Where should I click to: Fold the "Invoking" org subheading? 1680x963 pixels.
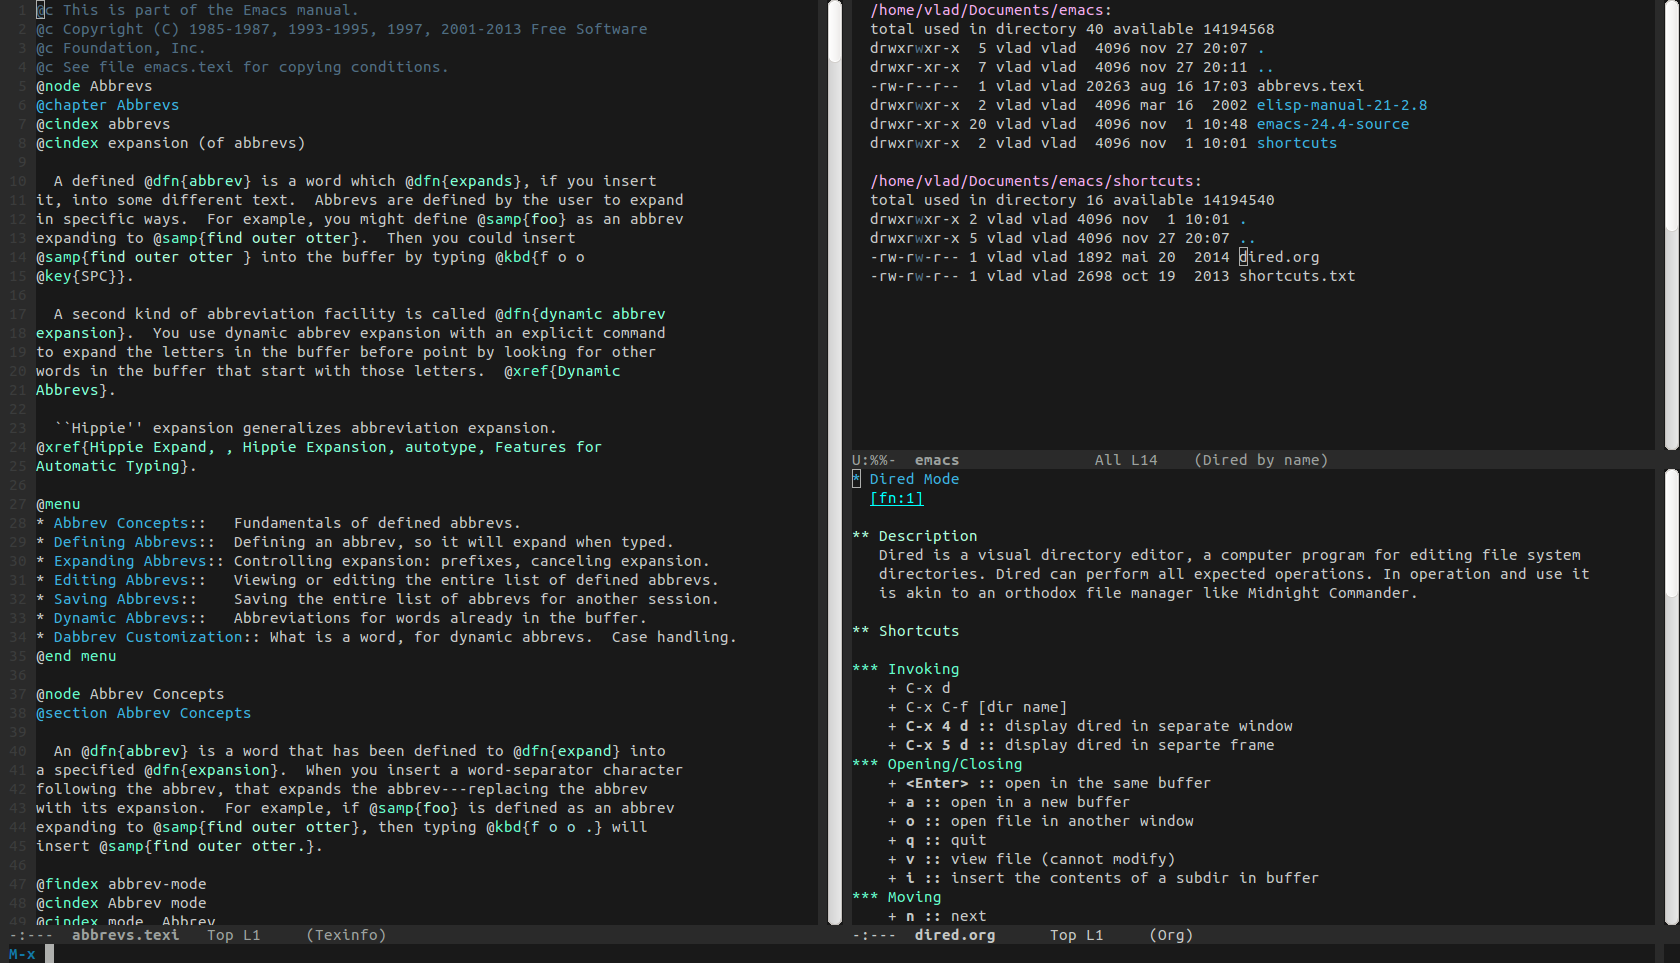pos(922,669)
